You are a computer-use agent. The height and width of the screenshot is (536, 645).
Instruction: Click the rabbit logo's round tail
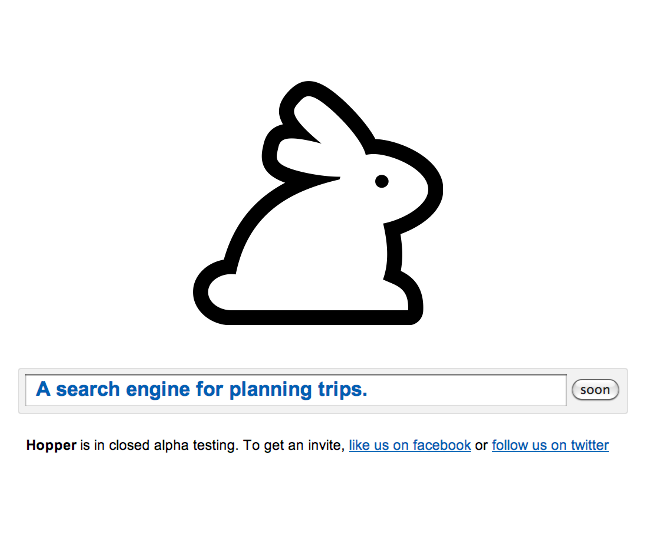pos(216,290)
